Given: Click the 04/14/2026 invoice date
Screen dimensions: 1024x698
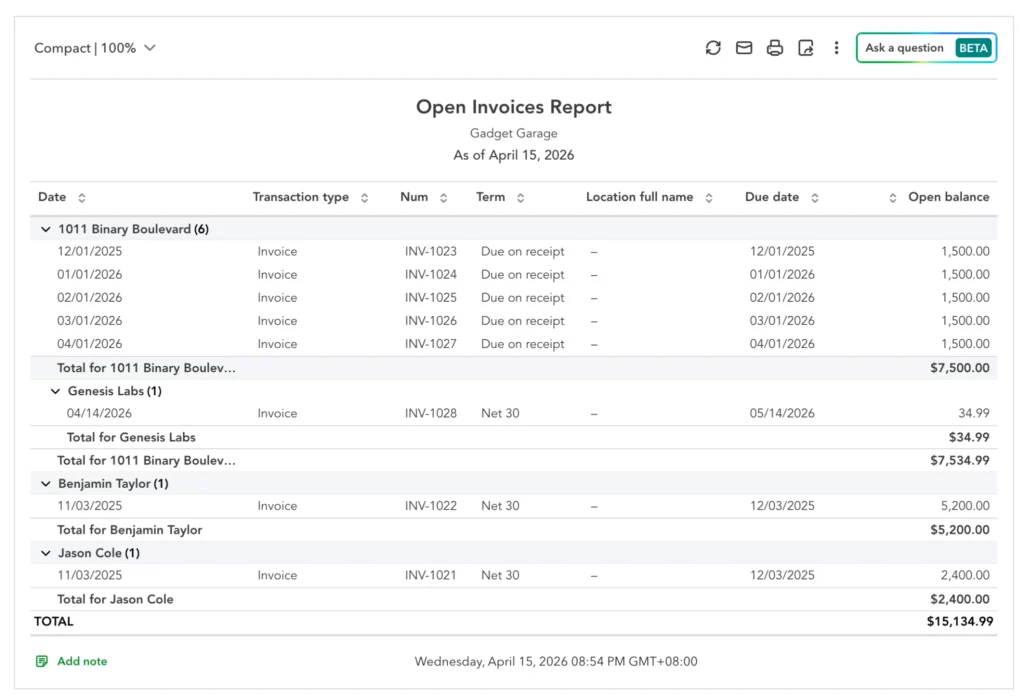Looking at the screenshot, I should point(99,413).
